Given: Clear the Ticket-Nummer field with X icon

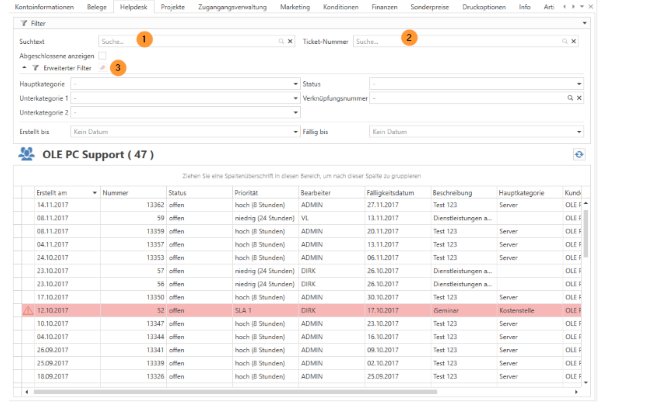Looking at the screenshot, I should 575,42.
